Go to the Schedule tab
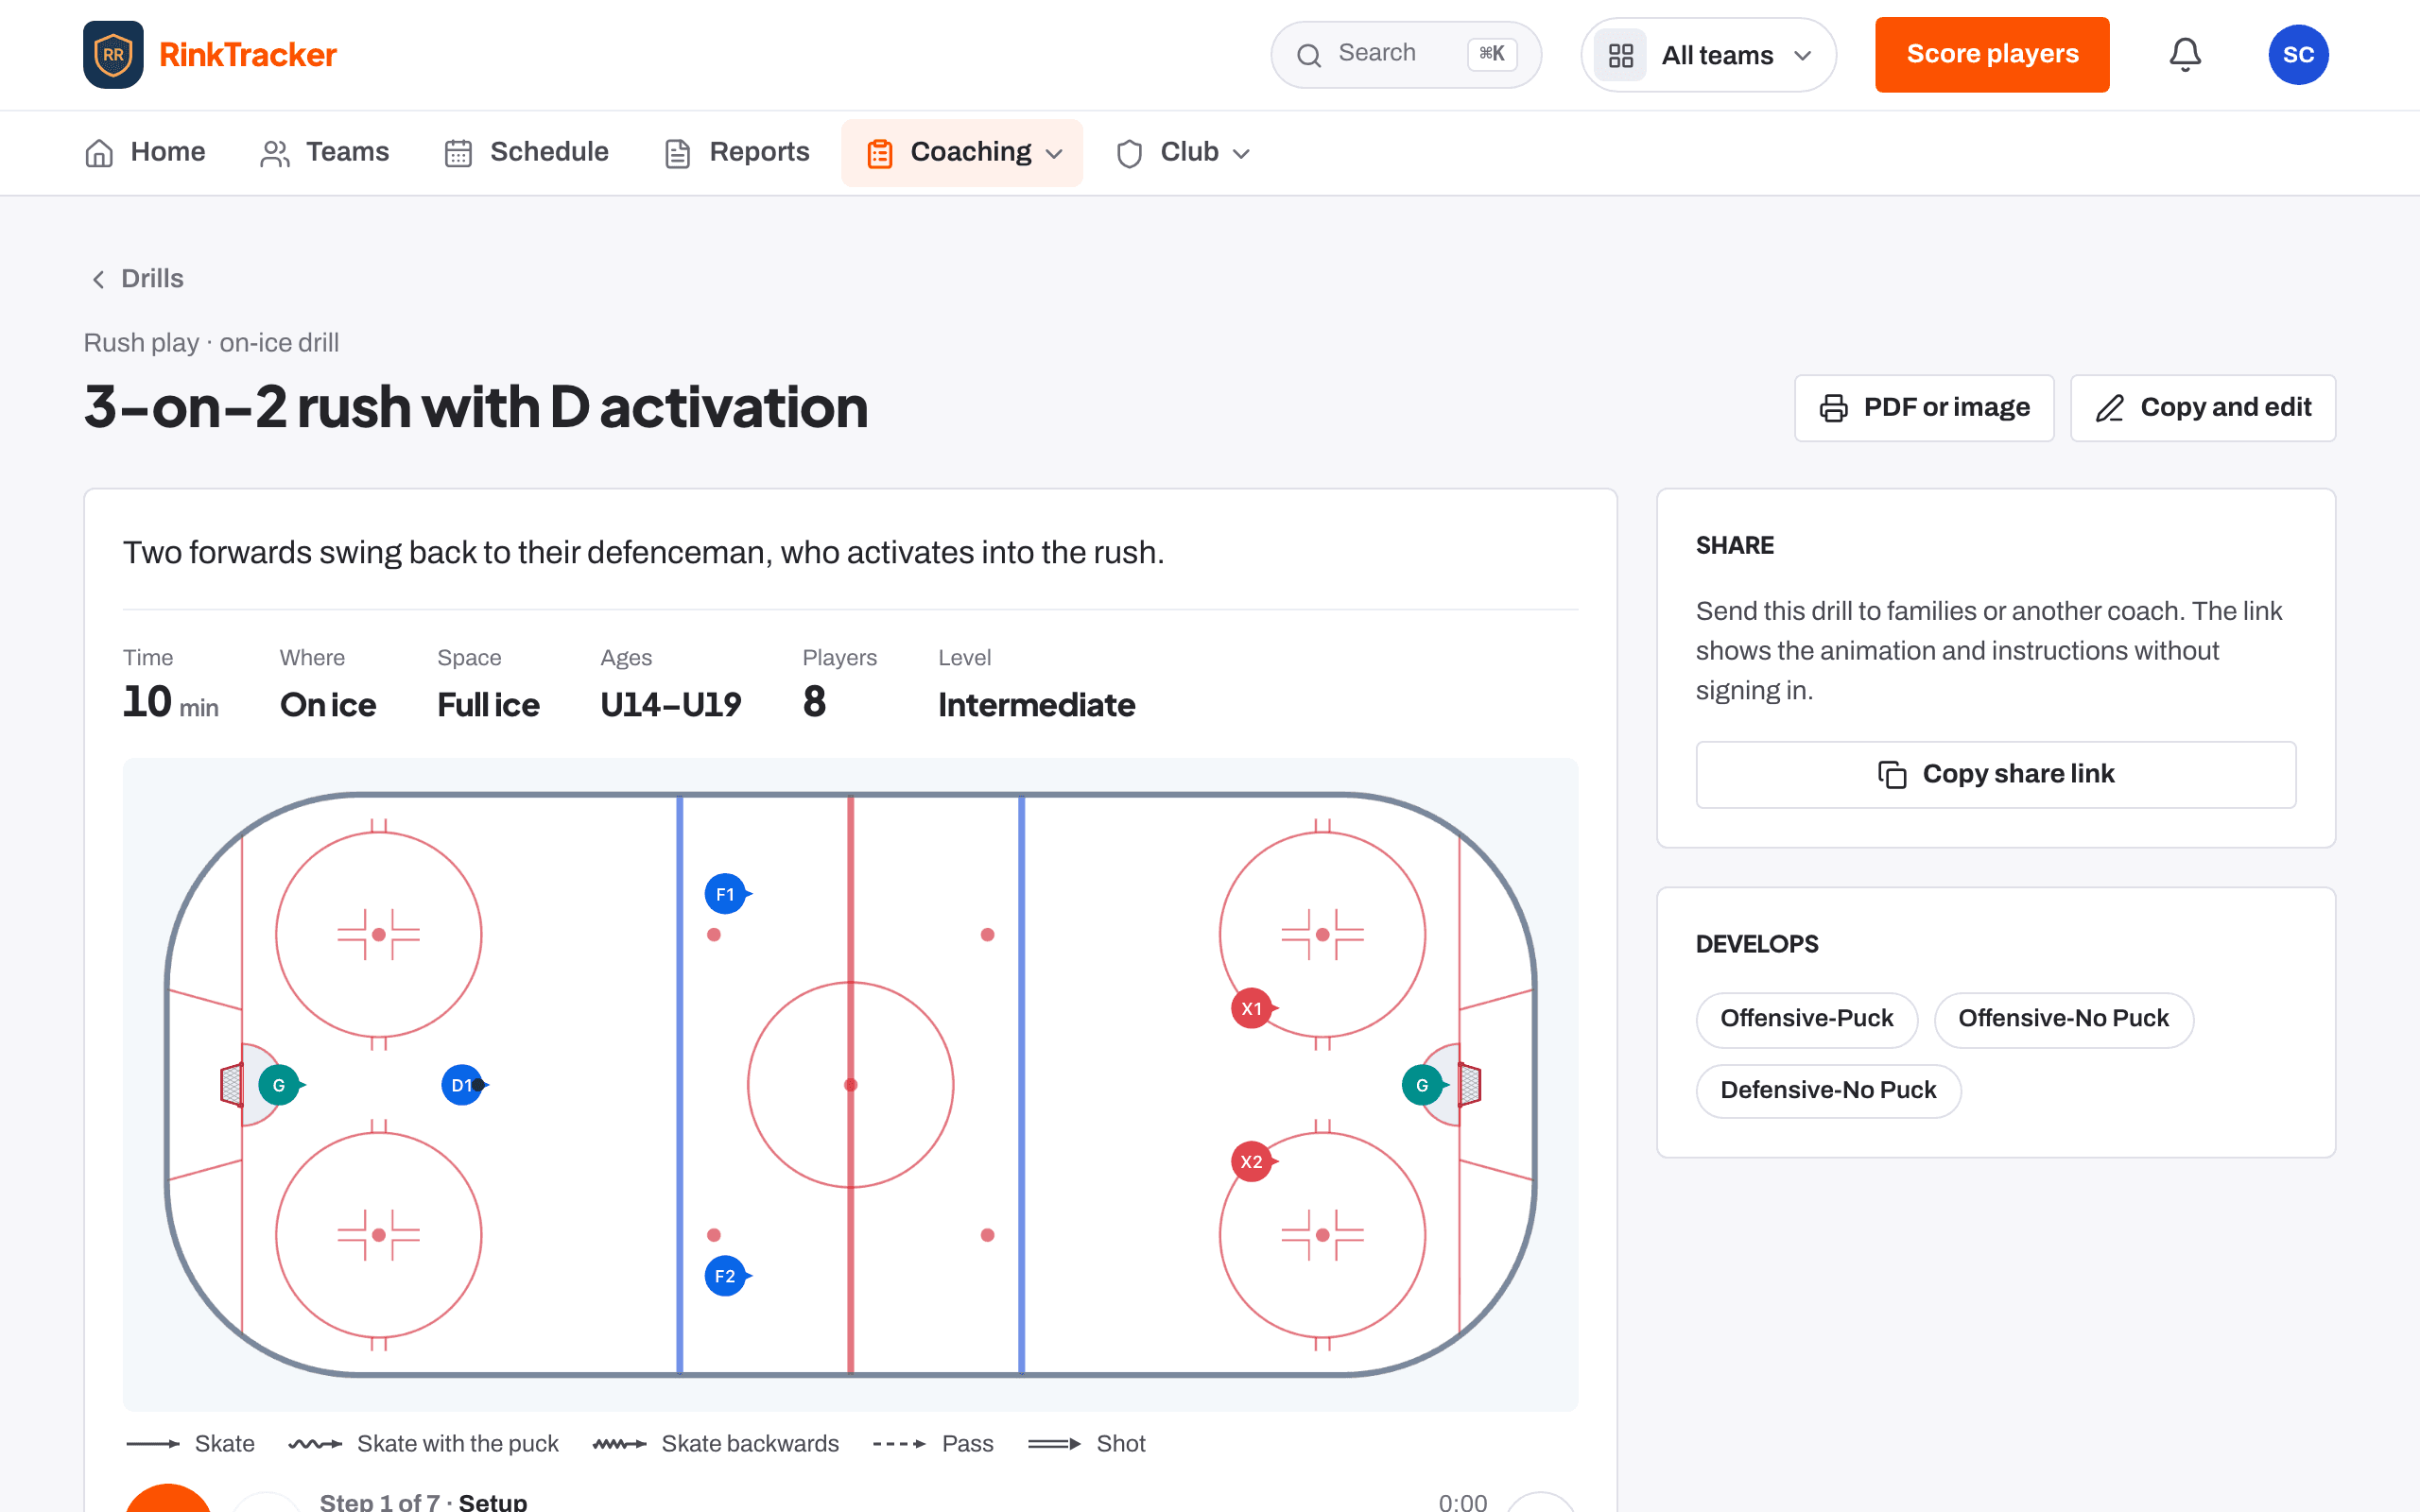The image size is (2420, 1512). [527, 152]
